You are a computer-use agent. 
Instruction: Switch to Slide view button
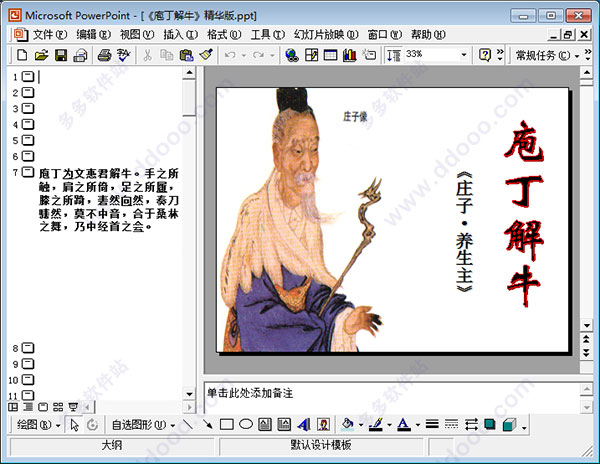(x=43, y=407)
